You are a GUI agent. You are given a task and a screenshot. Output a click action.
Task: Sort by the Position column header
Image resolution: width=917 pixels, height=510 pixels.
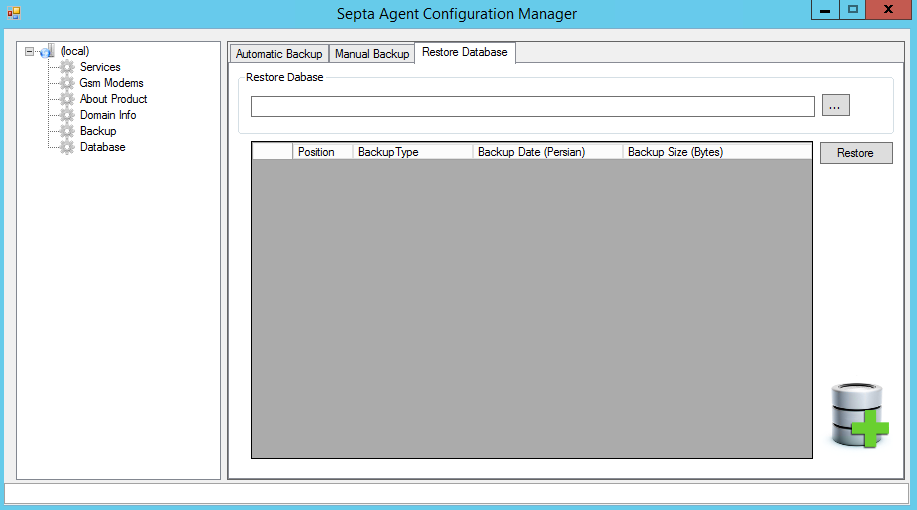[323, 151]
